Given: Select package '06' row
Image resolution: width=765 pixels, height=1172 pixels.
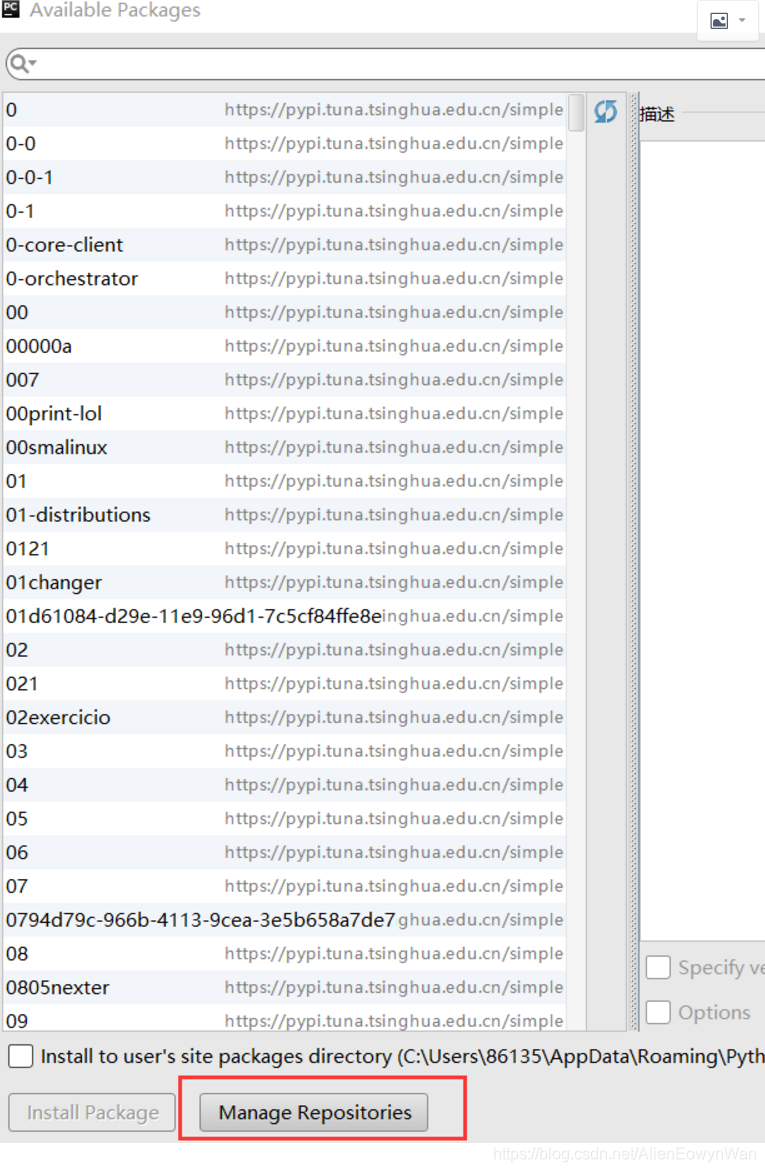Looking at the screenshot, I should point(284,852).
